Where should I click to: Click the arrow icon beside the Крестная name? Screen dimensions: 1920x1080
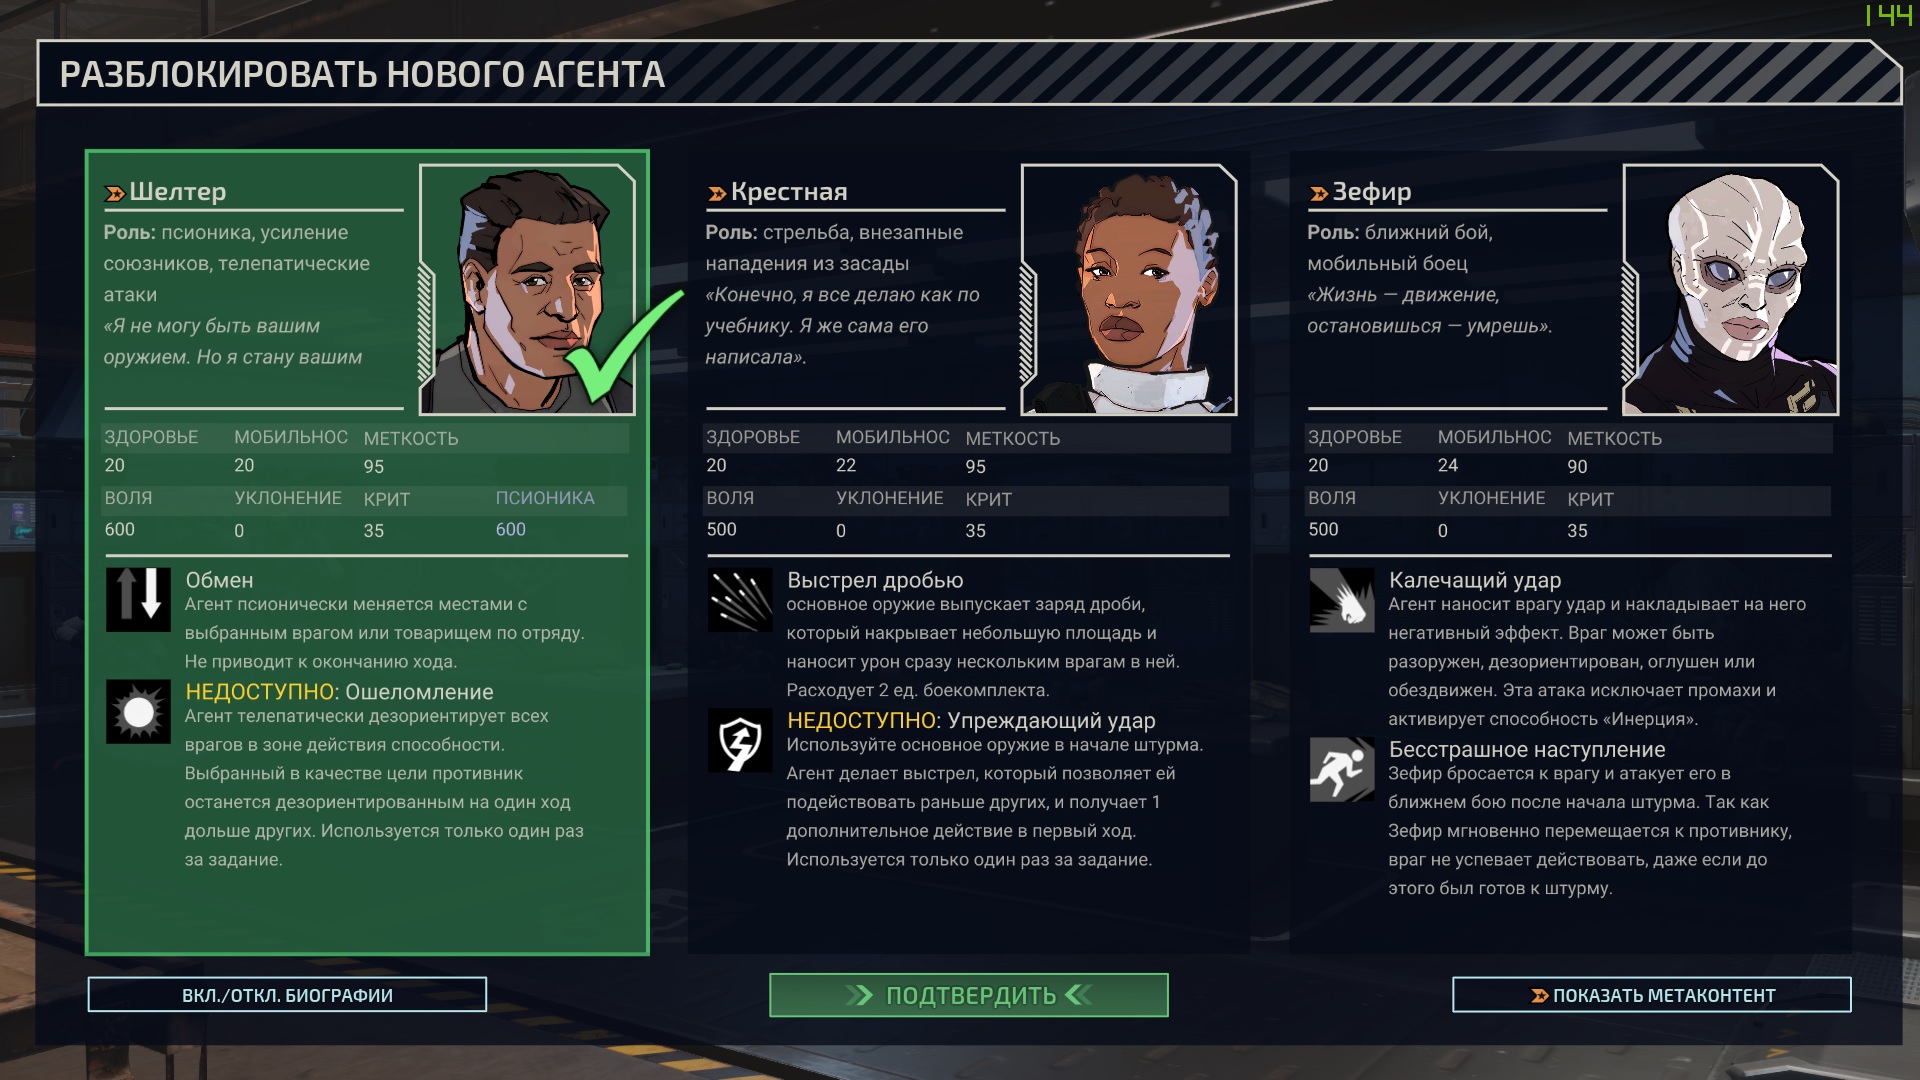[x=717, y=193]
